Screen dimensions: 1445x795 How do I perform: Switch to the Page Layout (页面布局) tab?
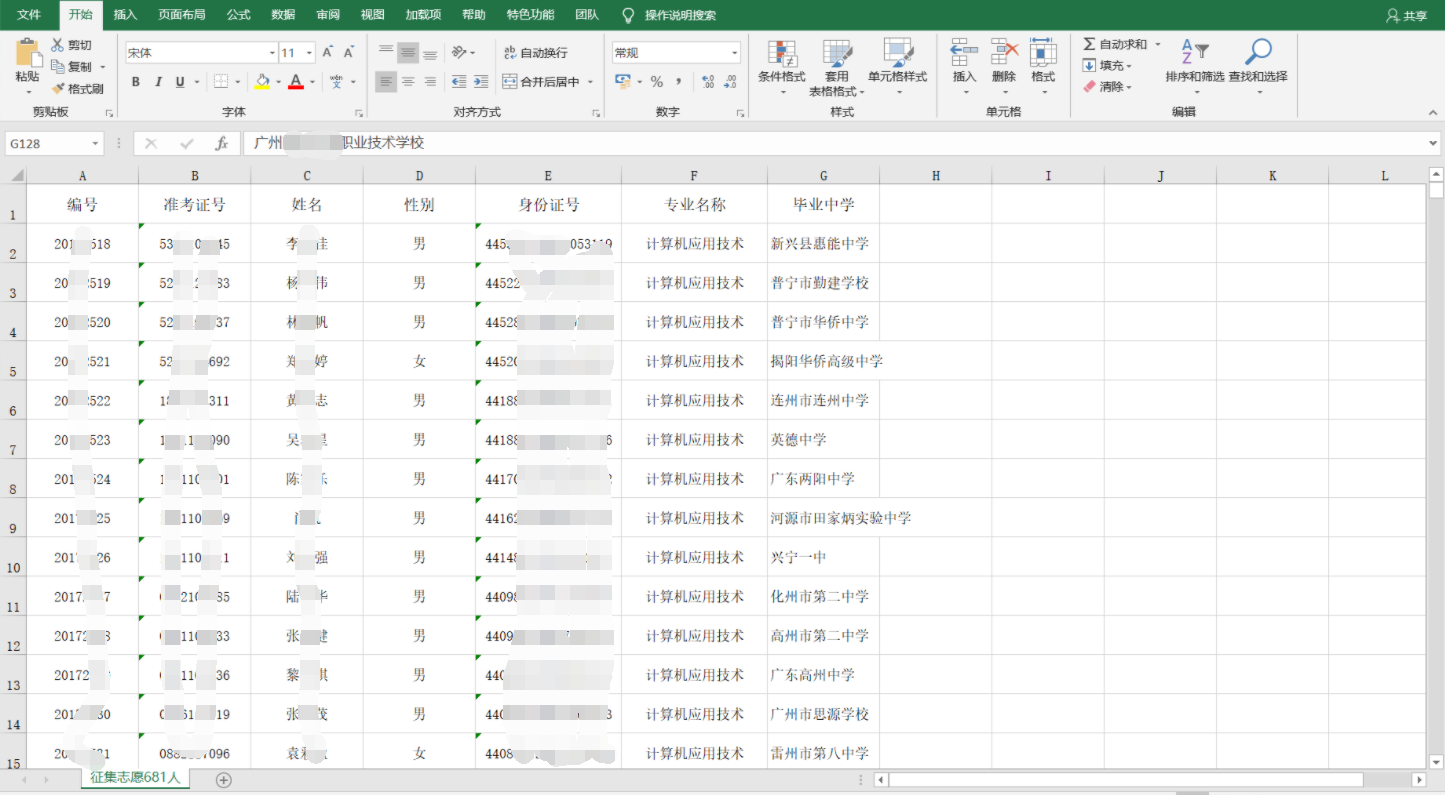[x=182, y=15]
